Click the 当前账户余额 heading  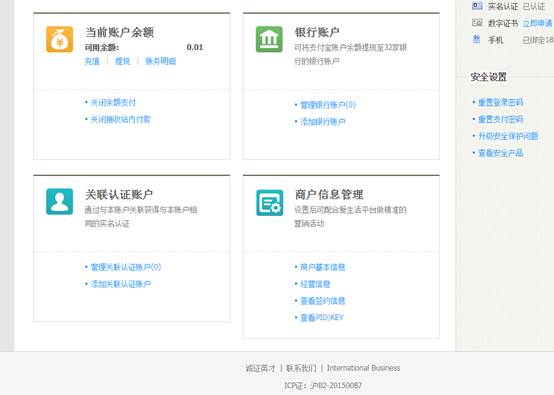[119, 32]
